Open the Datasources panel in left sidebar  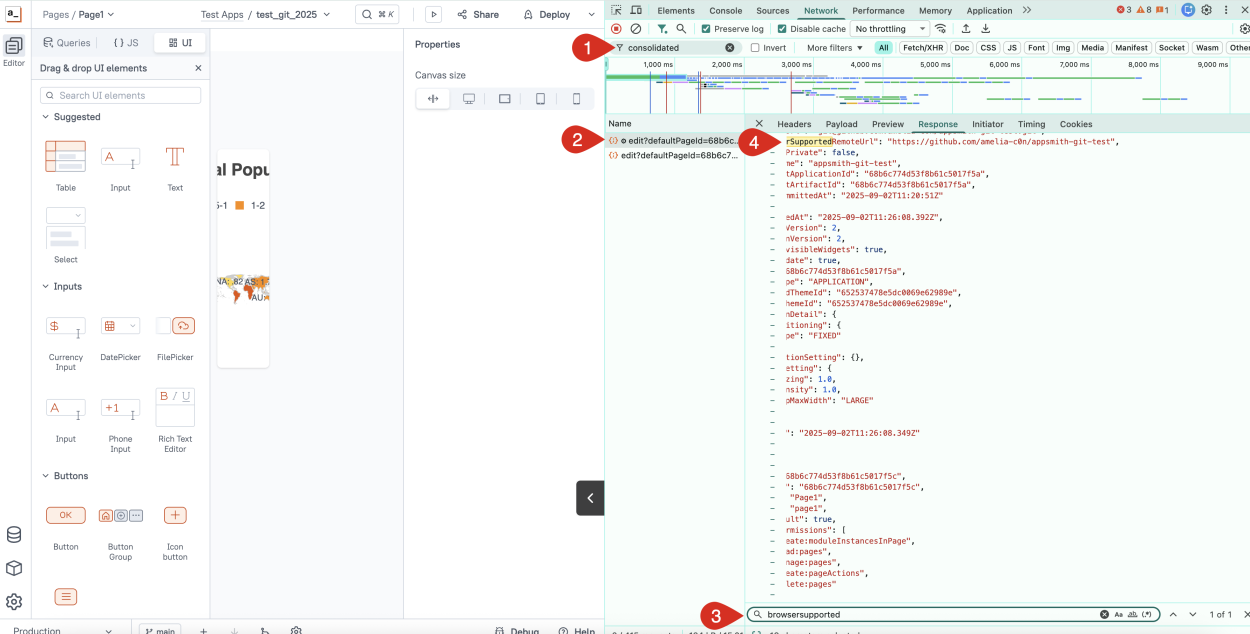click(x=14, y=534)
